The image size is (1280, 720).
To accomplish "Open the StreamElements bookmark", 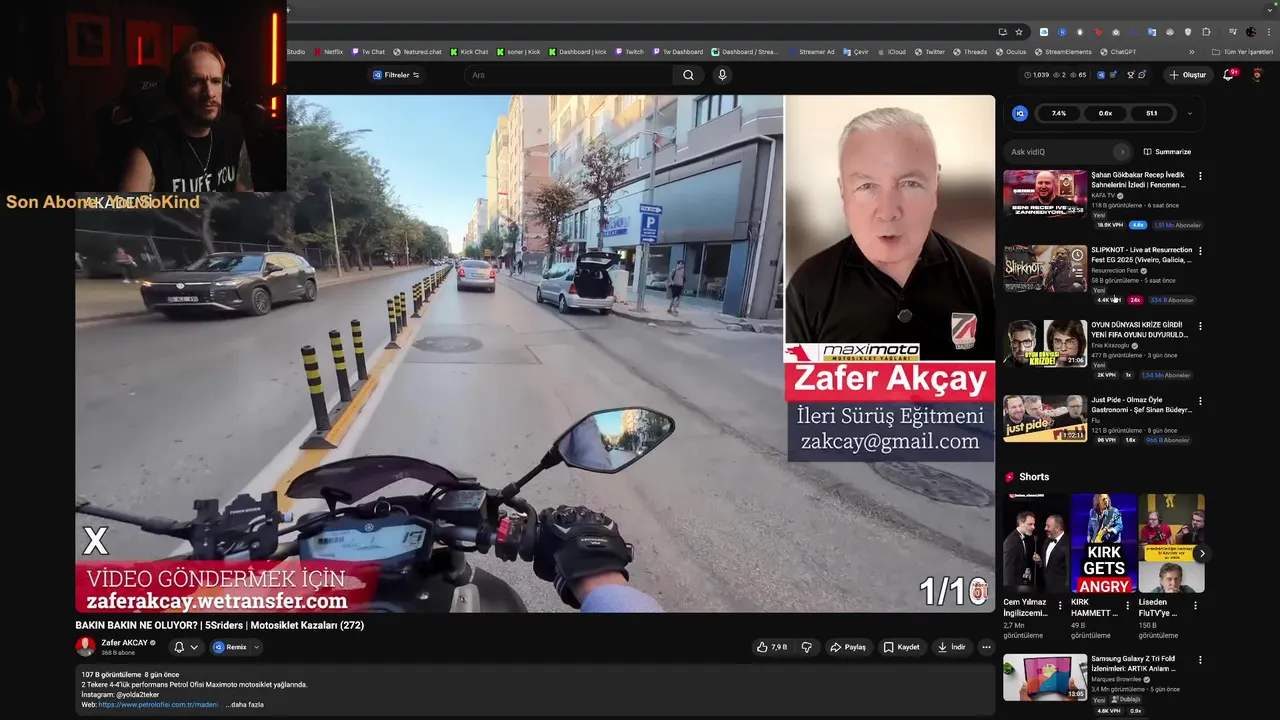I will pyautogui.click(x=1063, y=52).
